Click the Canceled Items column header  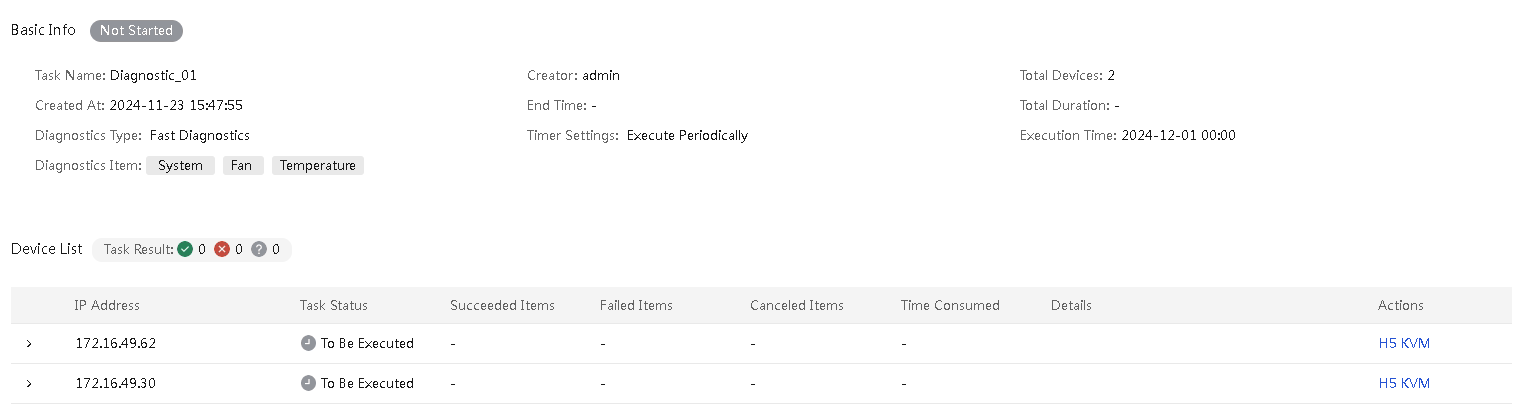point(797,305)
